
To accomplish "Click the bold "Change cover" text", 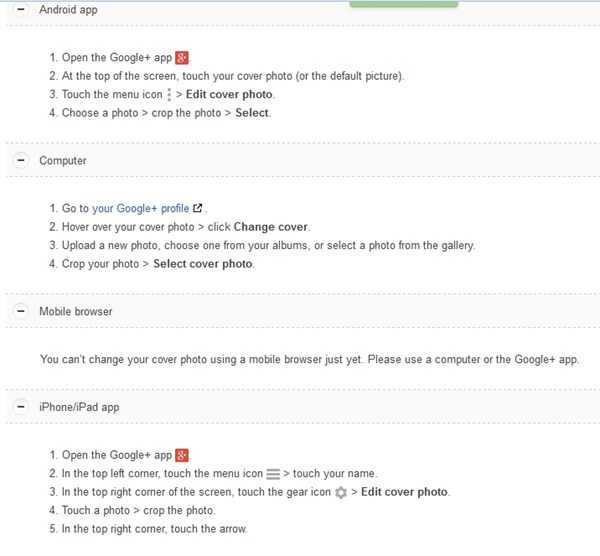I will click(x=271, y=227).
